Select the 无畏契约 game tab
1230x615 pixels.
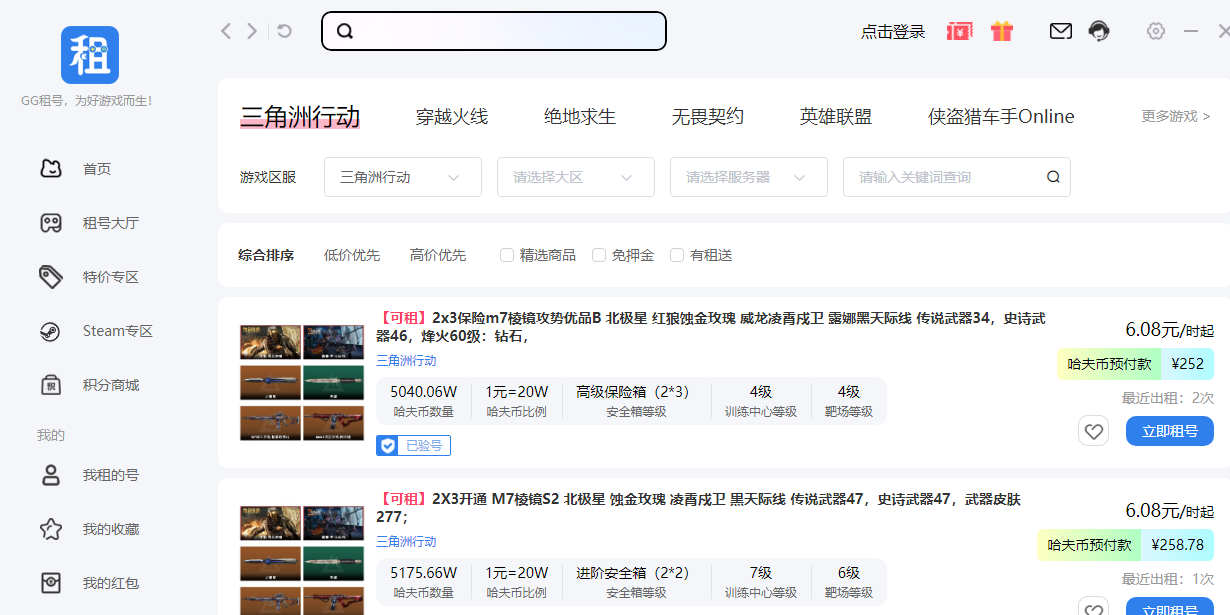708,116
